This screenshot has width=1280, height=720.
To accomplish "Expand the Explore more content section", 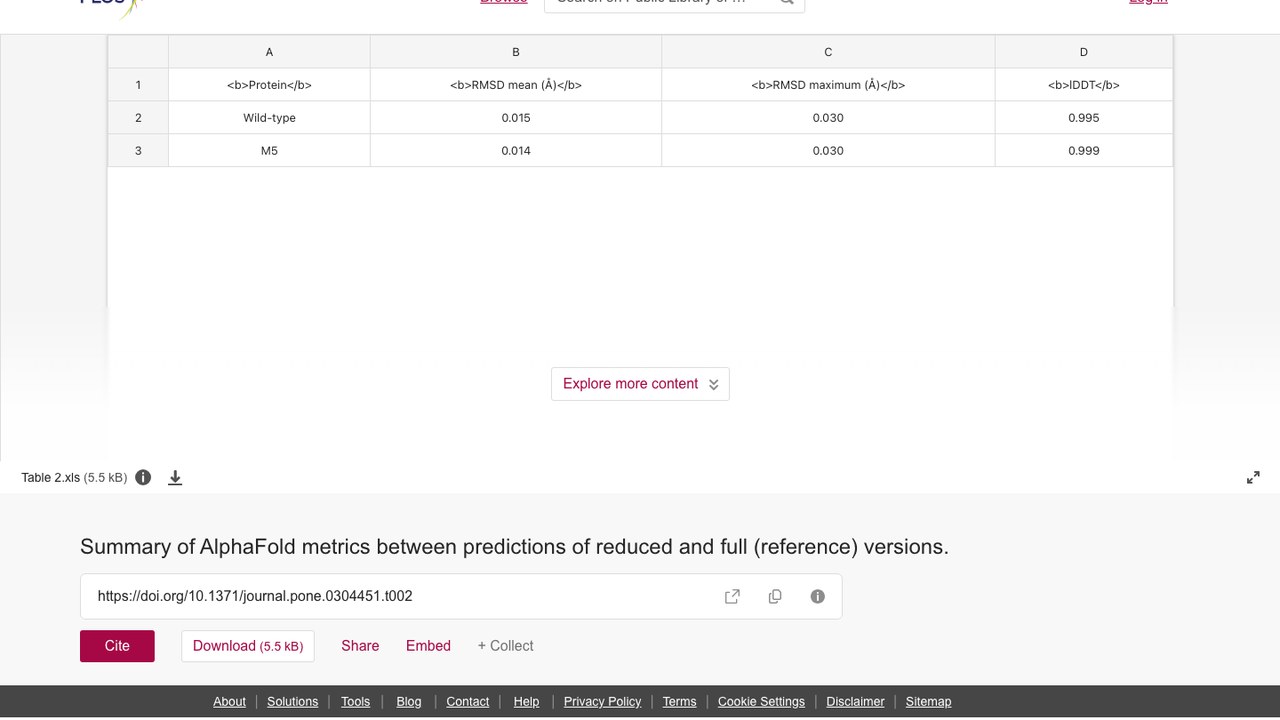I will tap(640, 384).
